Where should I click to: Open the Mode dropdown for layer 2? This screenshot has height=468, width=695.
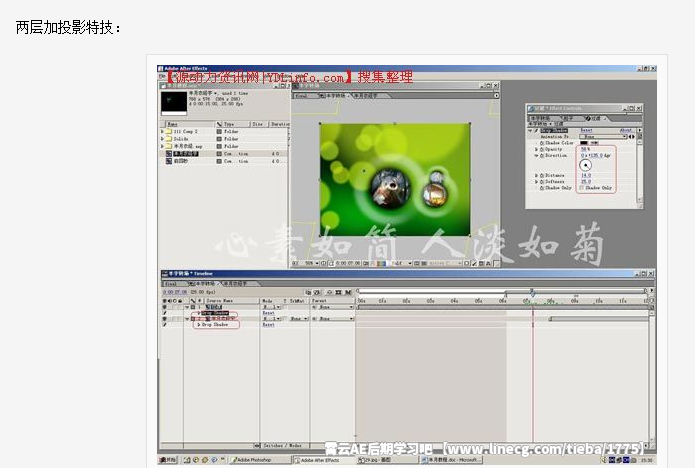click(x=272, y=319)
